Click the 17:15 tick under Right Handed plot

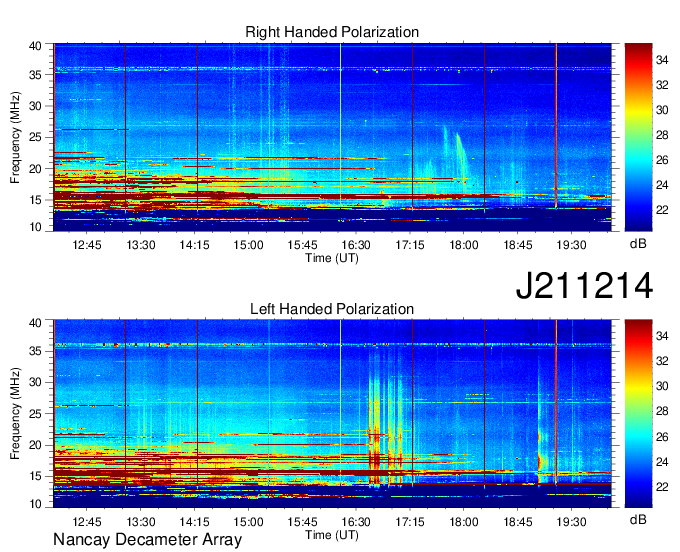tap(410, 245)
